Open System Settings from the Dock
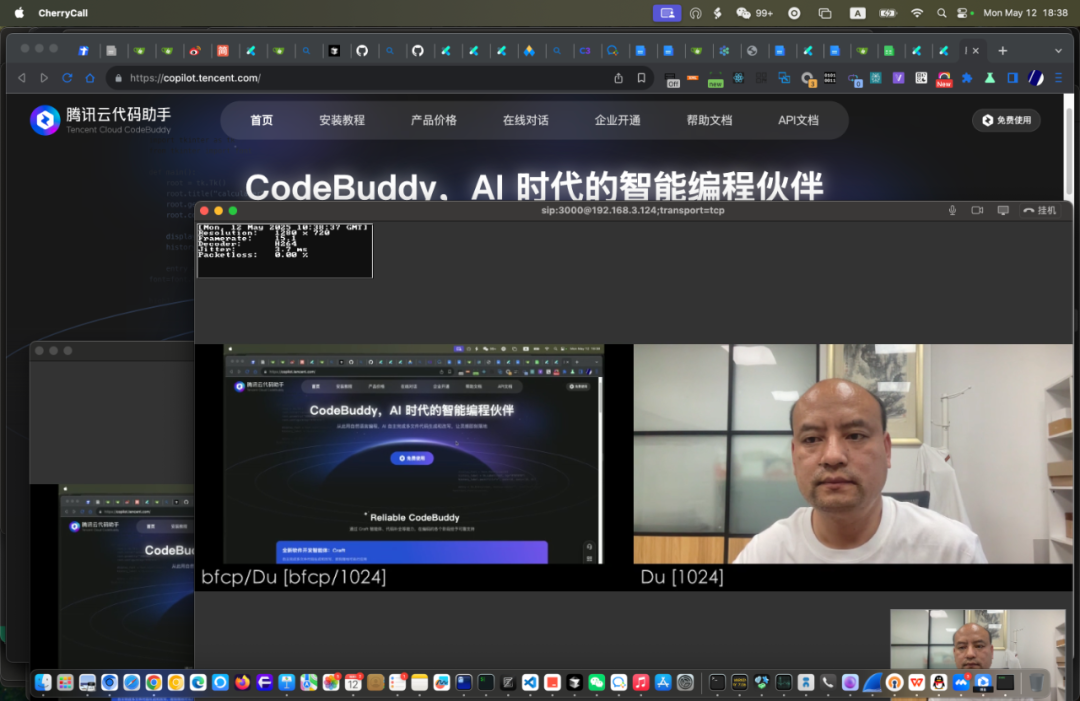The image size is (1080, 701). [685, 682]
